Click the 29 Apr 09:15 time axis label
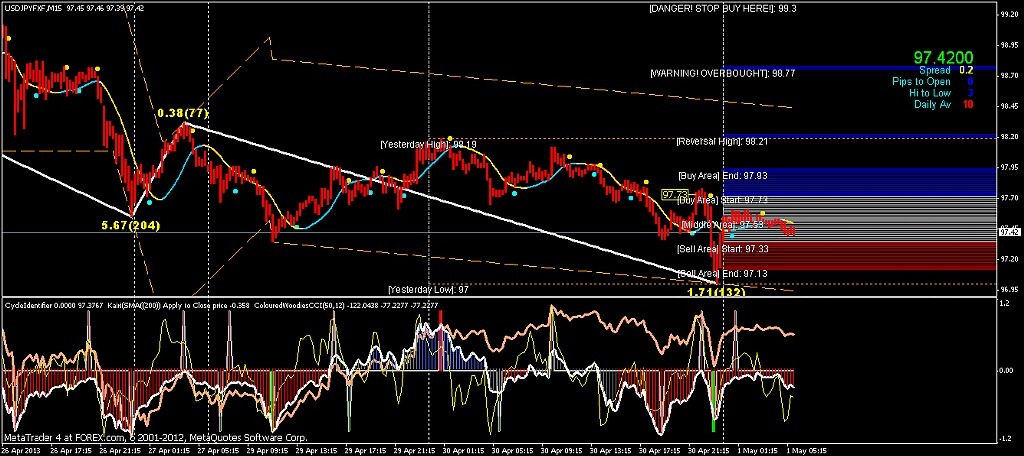1024x456 pixels. [265, 450]
